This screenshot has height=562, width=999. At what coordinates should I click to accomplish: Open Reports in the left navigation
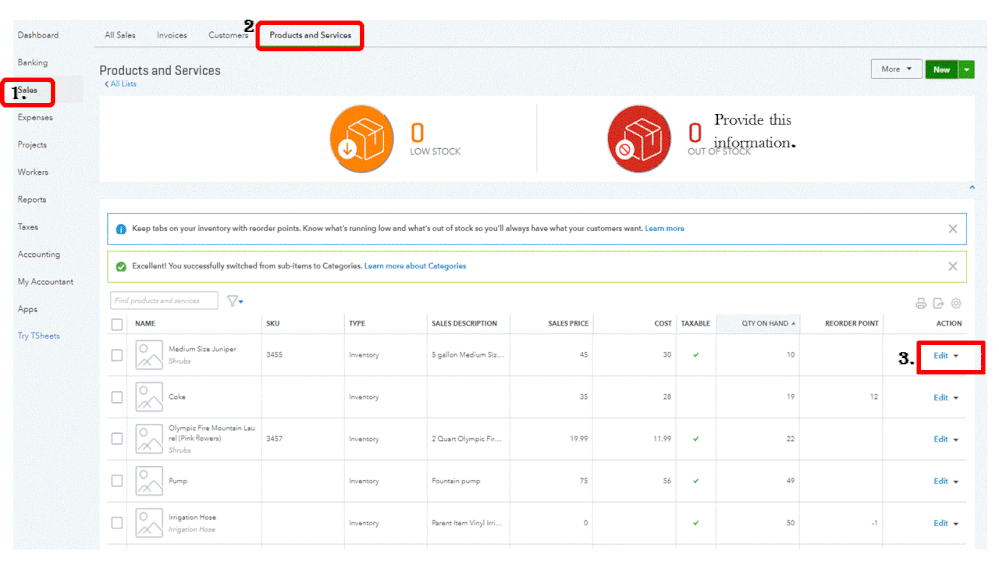[32, 199]
